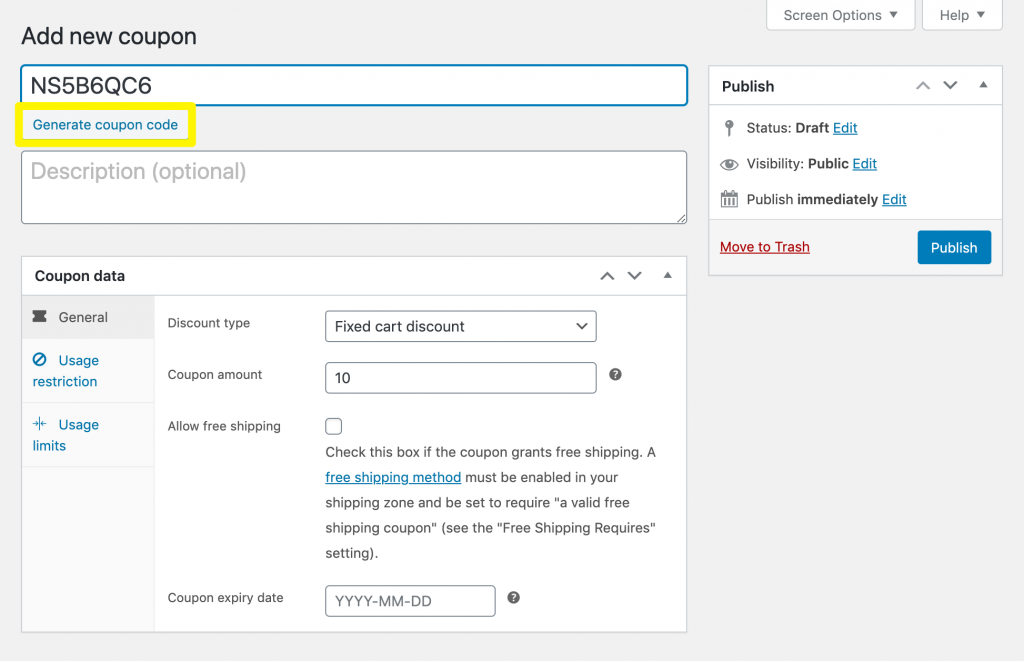1024x661 pixels.
Task: Enable the Allow free shipping checkbox
Action: [334, 426]
